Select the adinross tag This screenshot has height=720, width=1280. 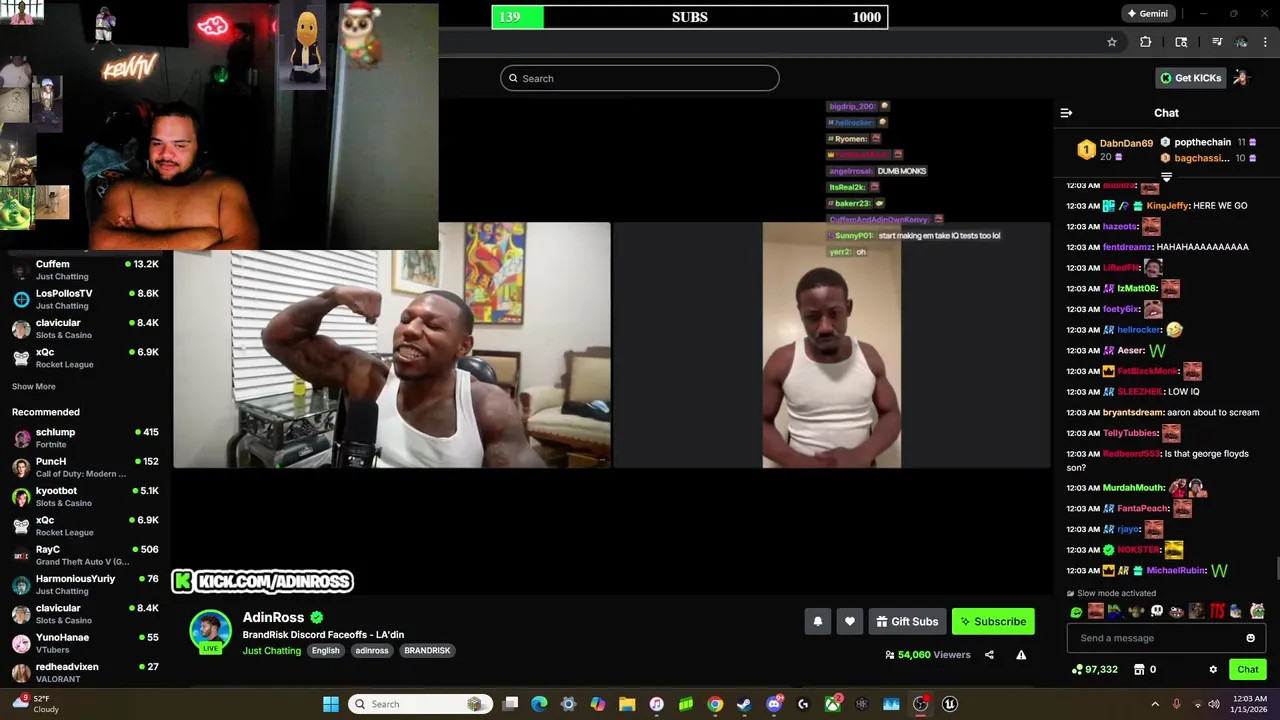tap(372, 650)
